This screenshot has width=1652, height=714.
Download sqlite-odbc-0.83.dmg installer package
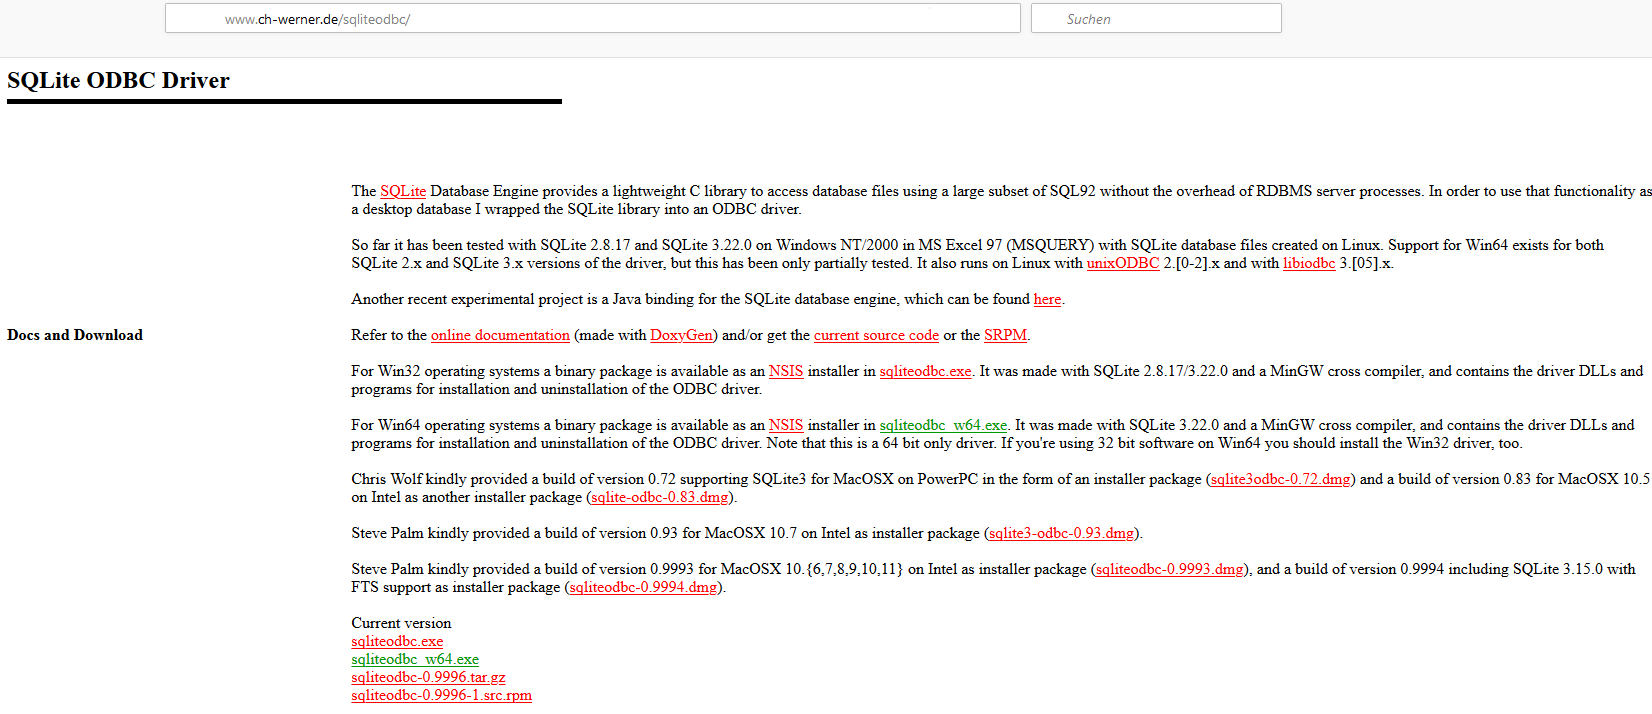[x=660, y=497]
